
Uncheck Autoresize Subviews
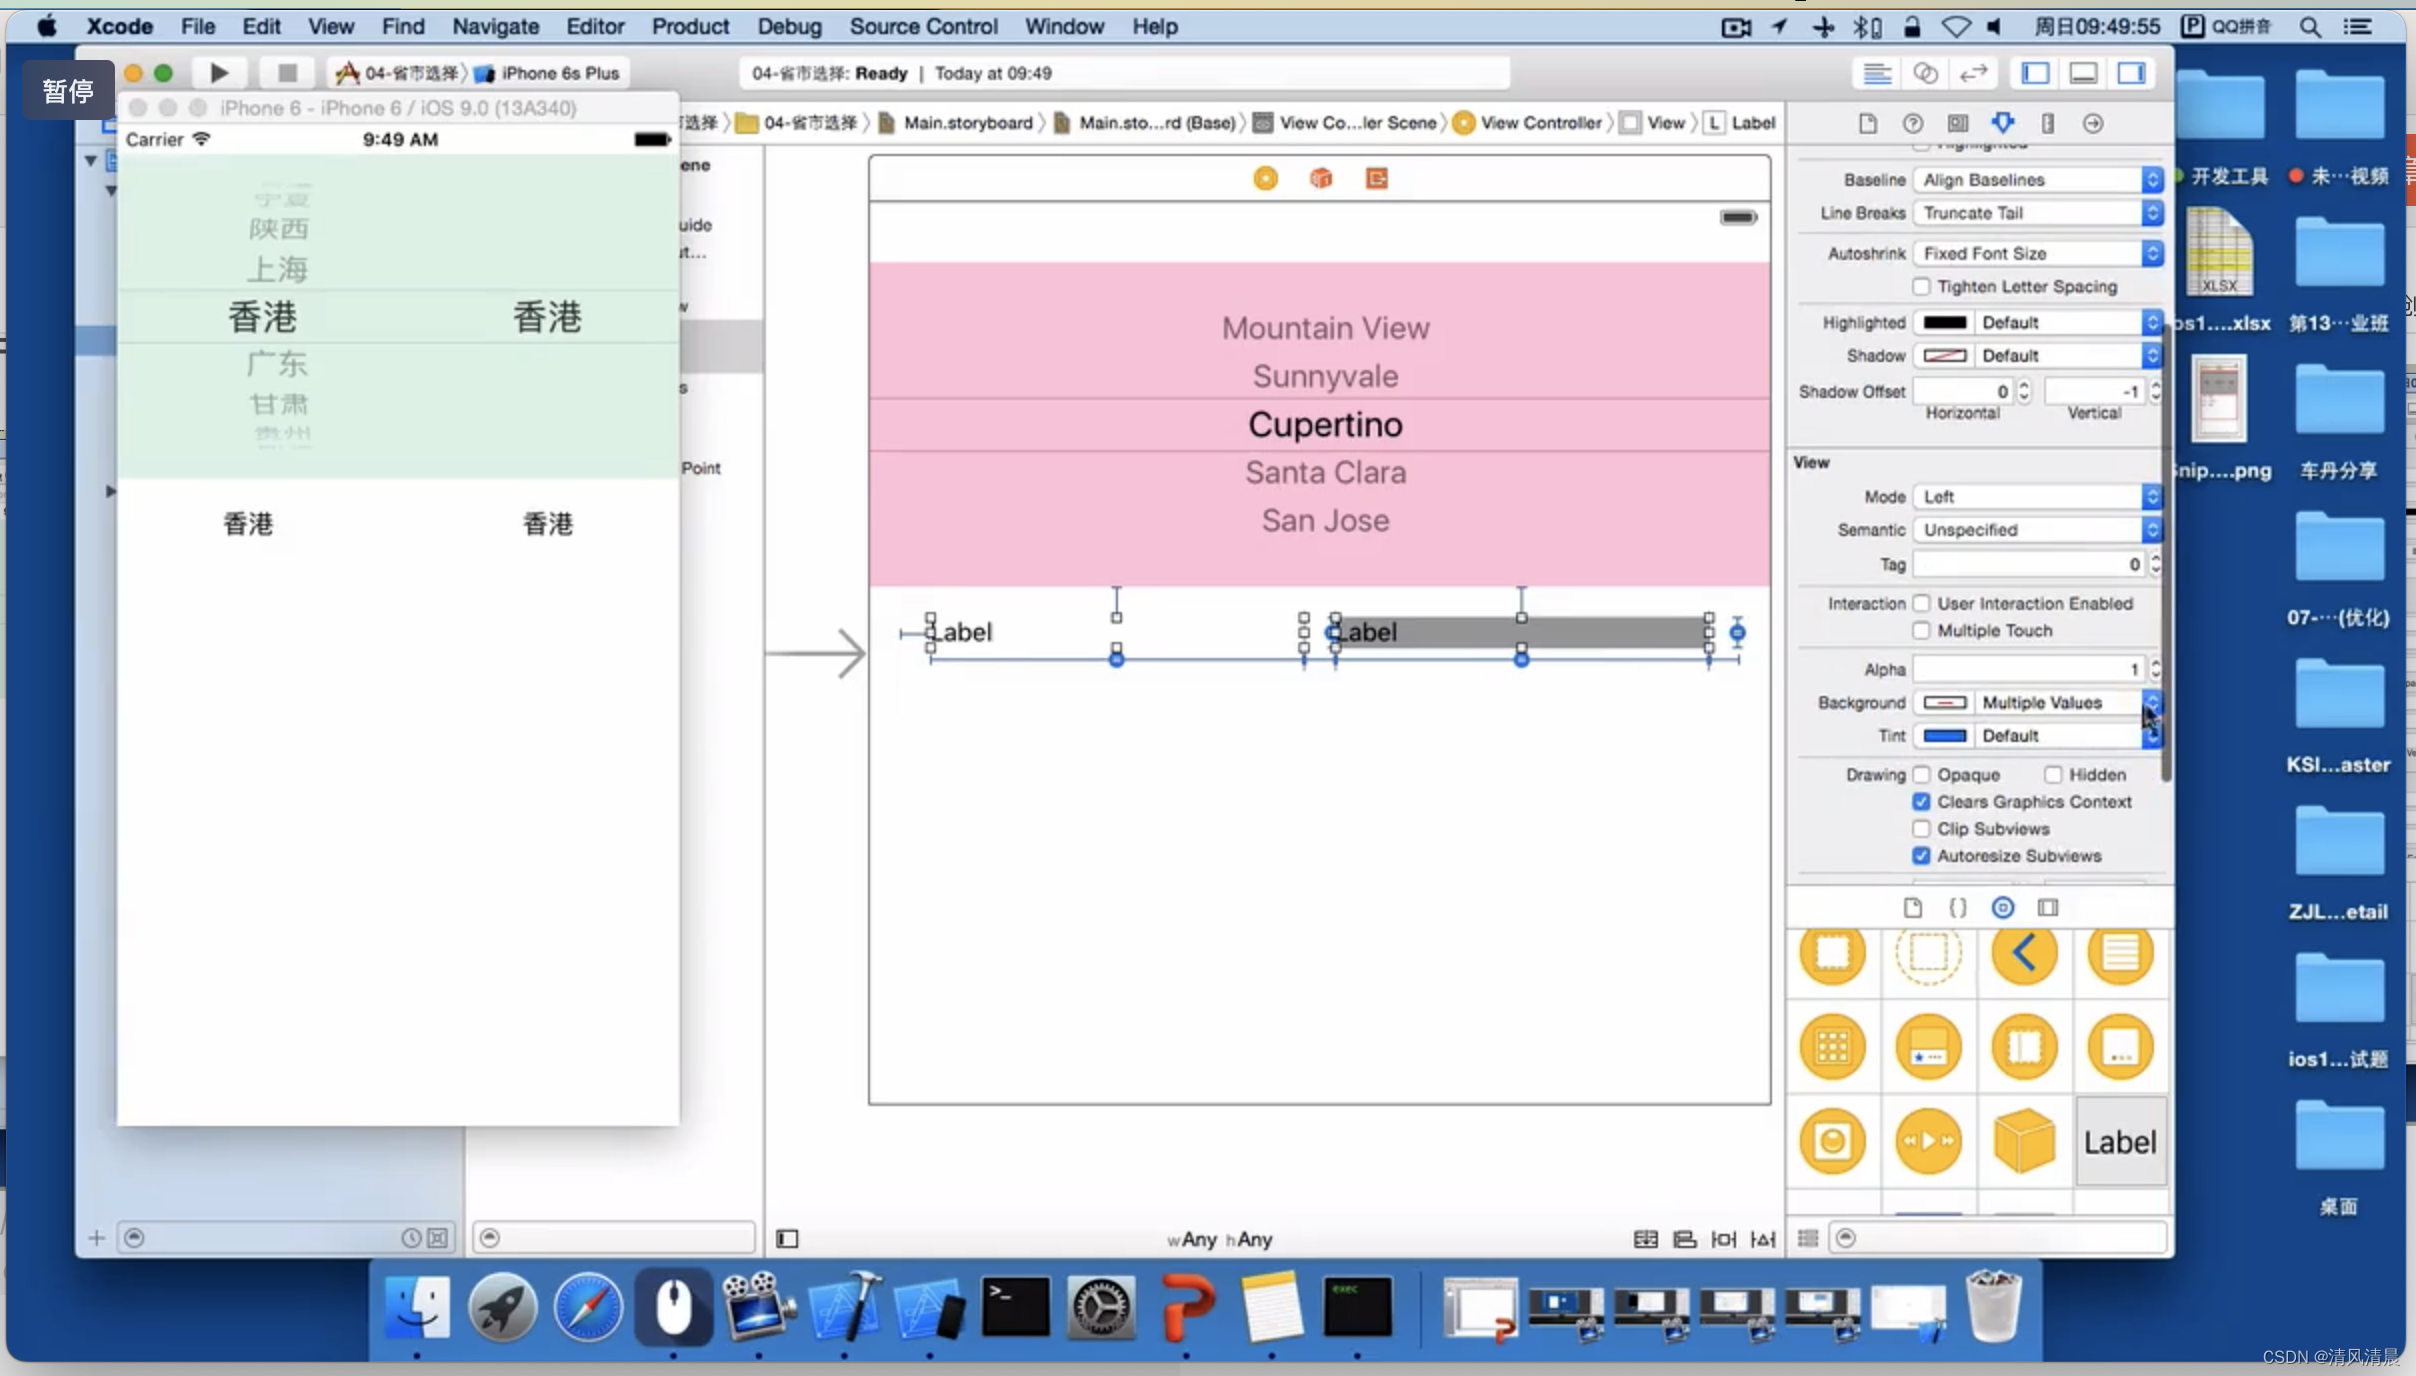pos(1921,856)
